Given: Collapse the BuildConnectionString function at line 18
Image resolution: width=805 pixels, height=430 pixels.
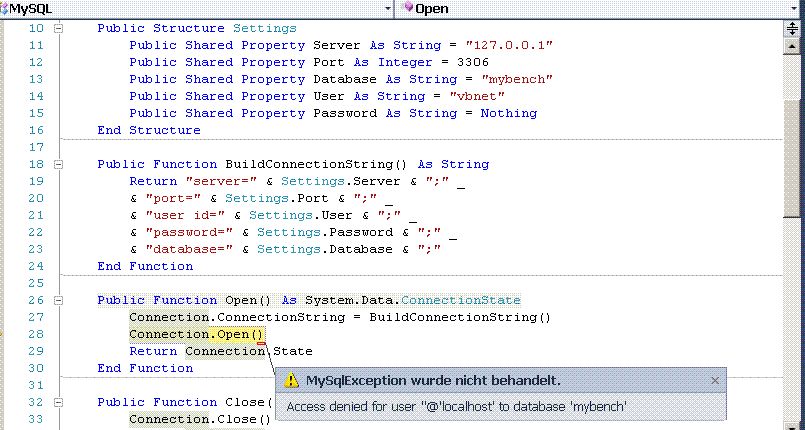Looking at the screenshot, I should click(59, 165).
